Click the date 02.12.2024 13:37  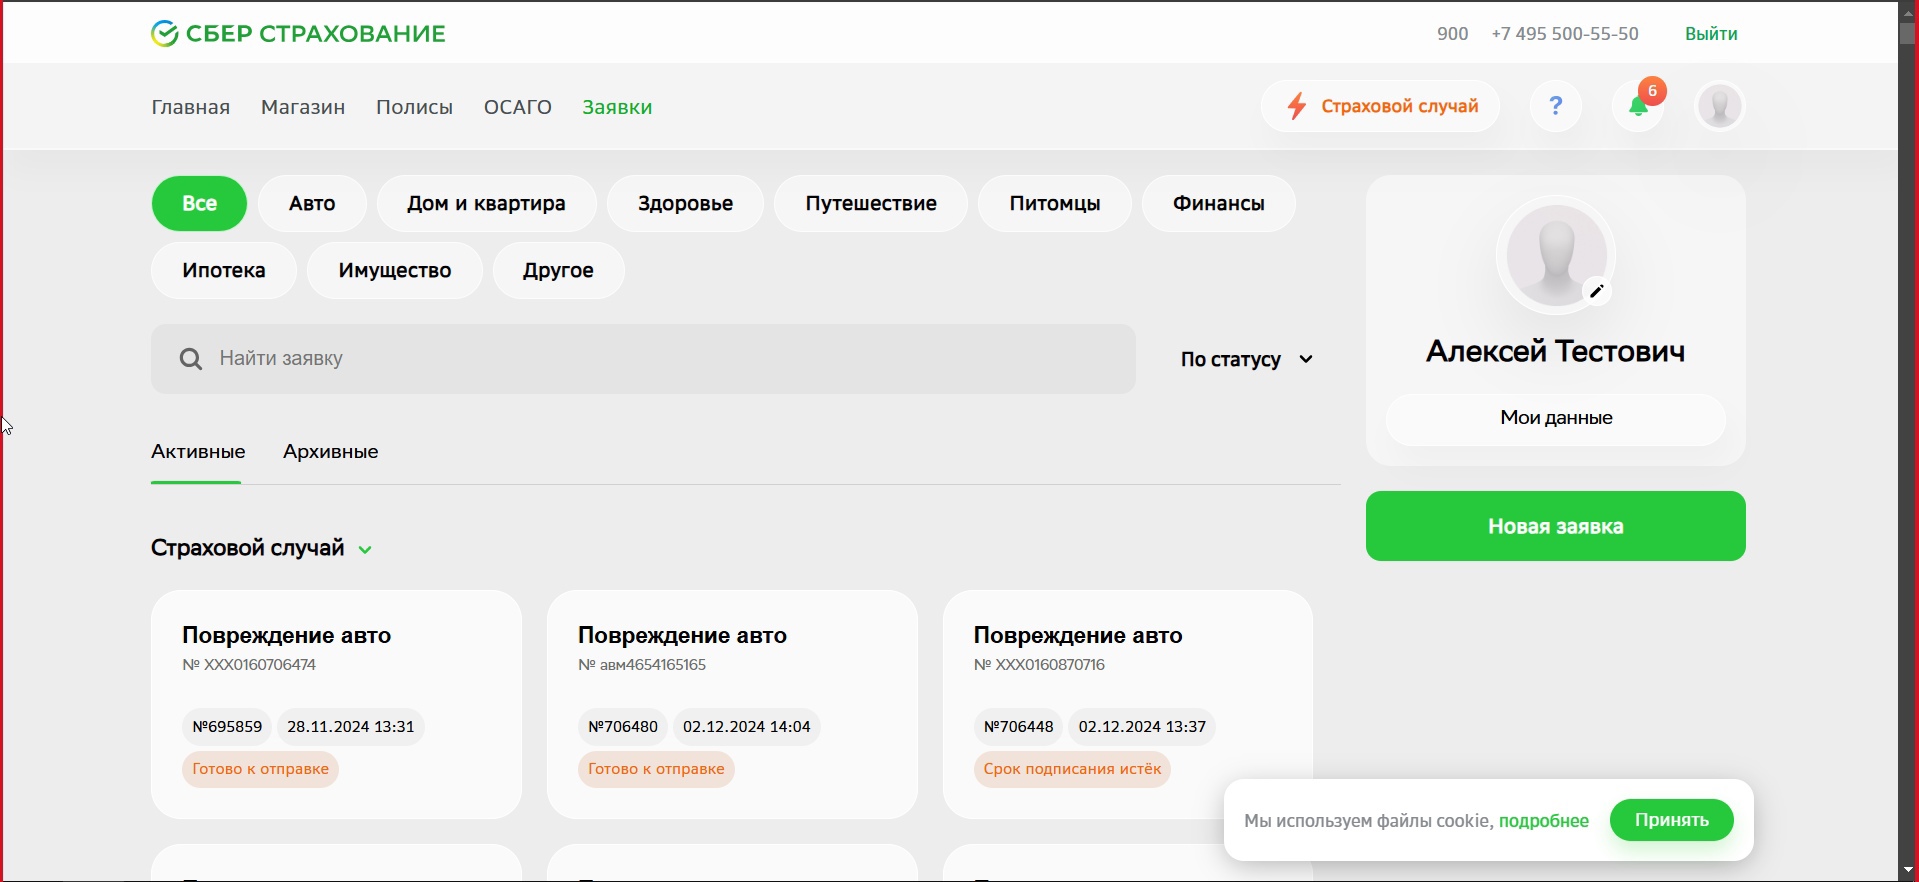(x=1143, y=728)
